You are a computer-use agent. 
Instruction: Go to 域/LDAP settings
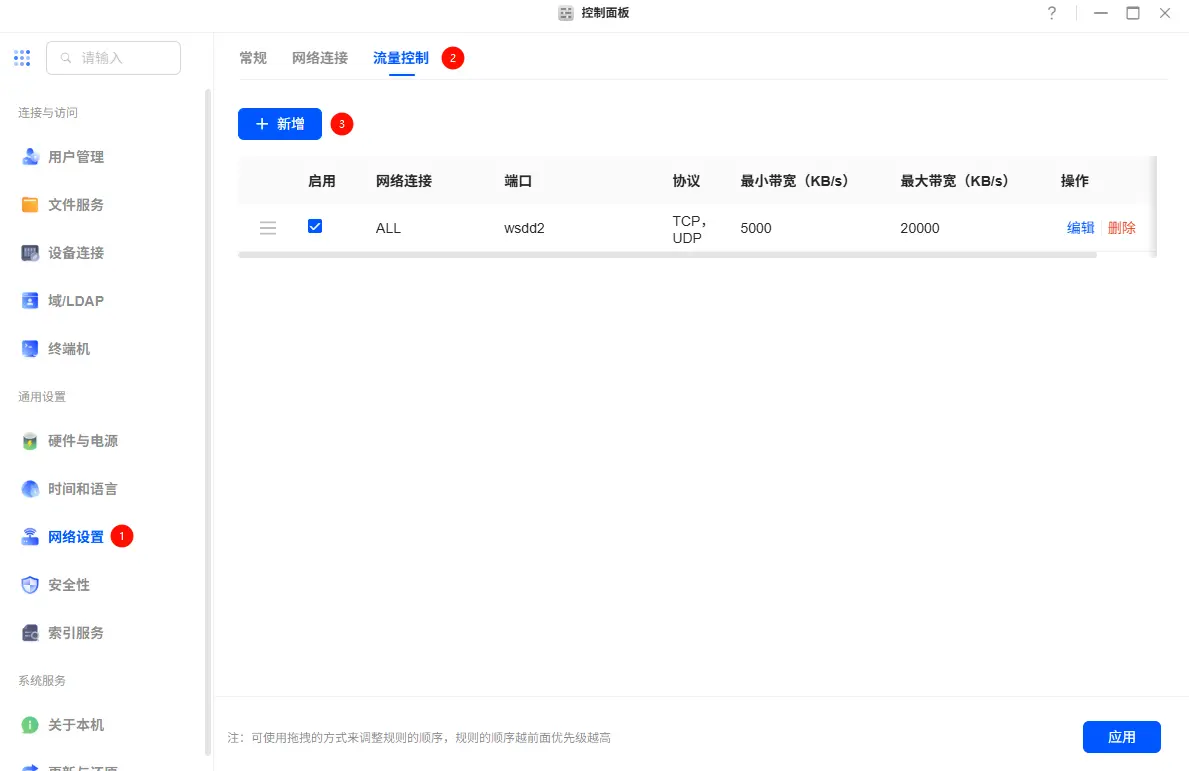click(76, 301)
